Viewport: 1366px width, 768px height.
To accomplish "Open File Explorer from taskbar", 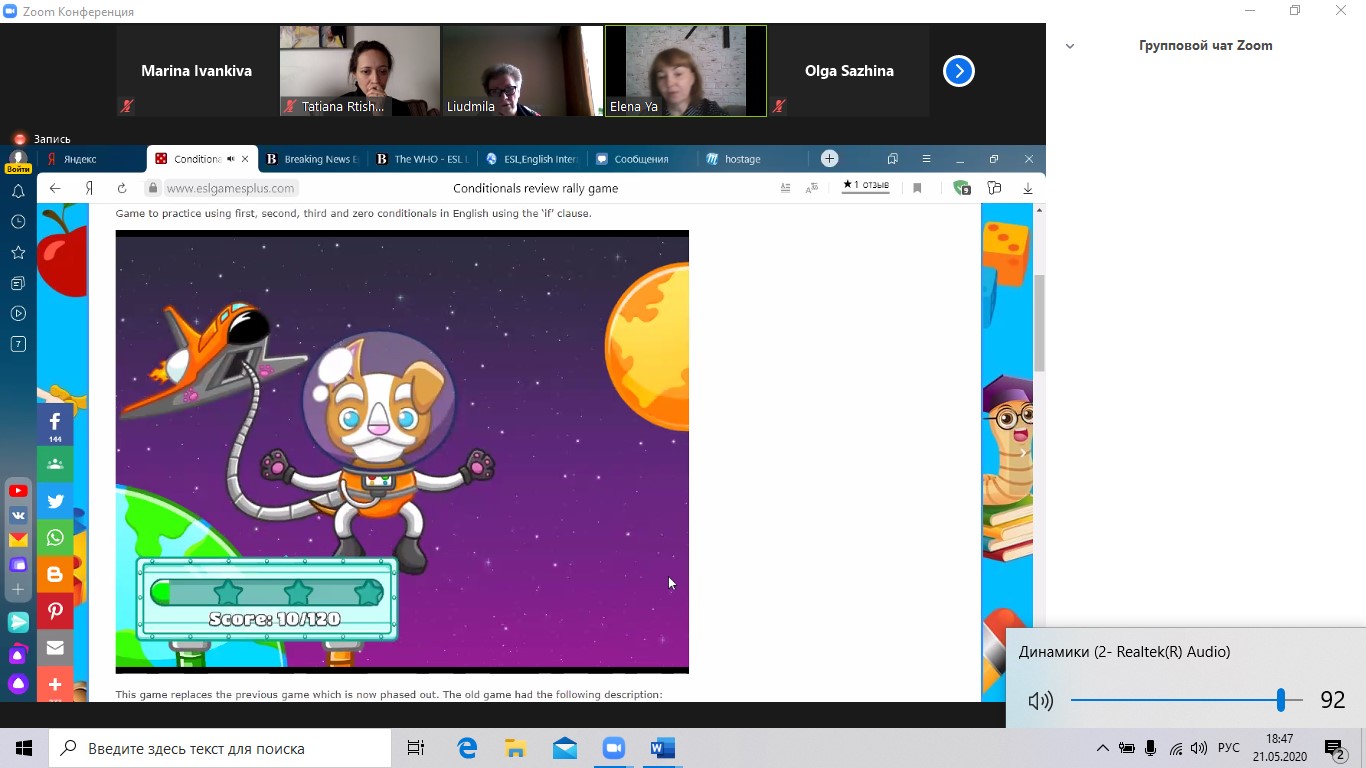I will click(x=515, y=748).
